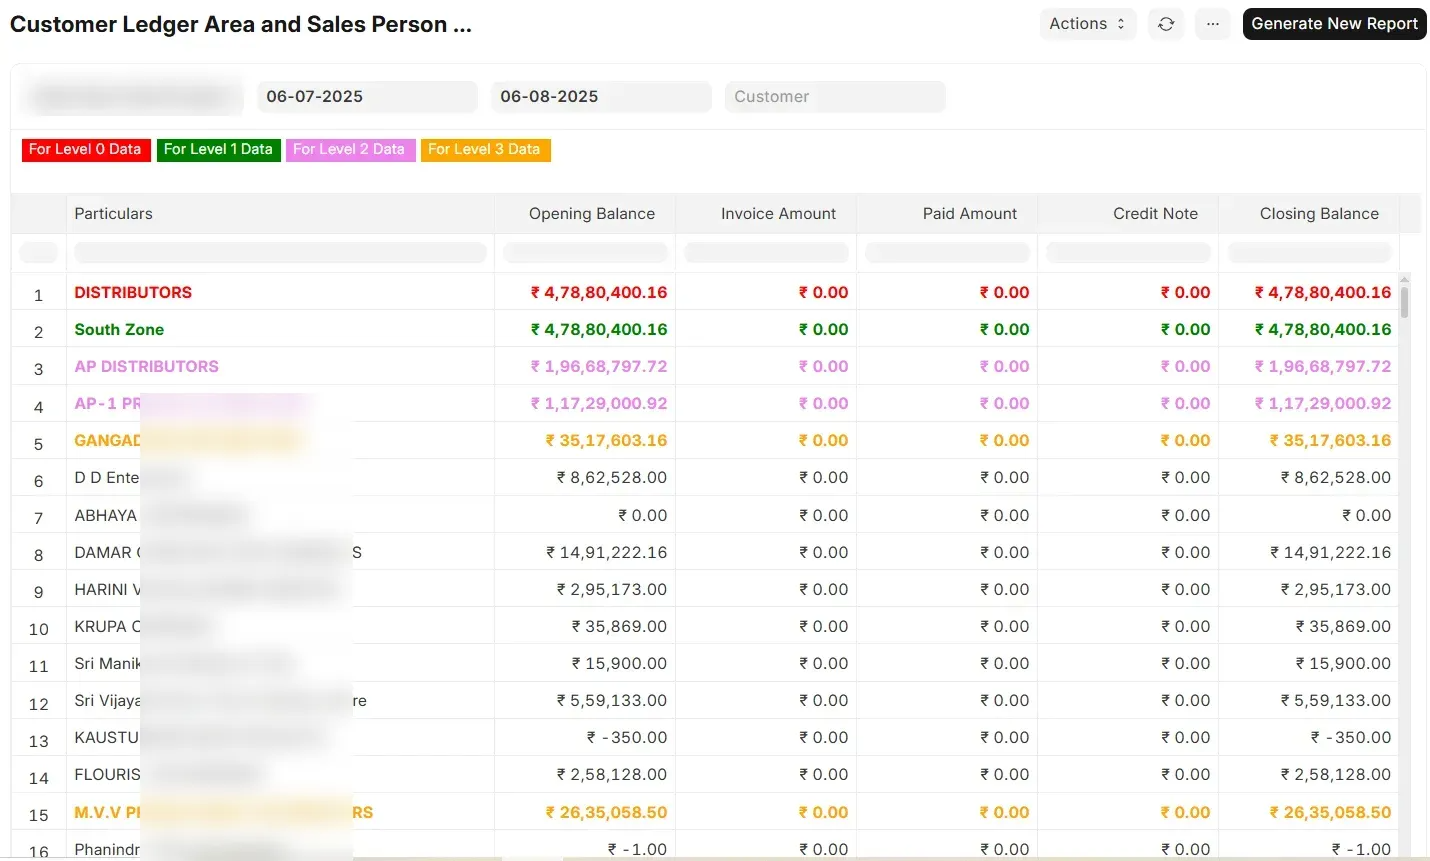The width and height of the screenshot is (1430, 861).
Task: Select the South Zone row name
Action: click(119, 330)
